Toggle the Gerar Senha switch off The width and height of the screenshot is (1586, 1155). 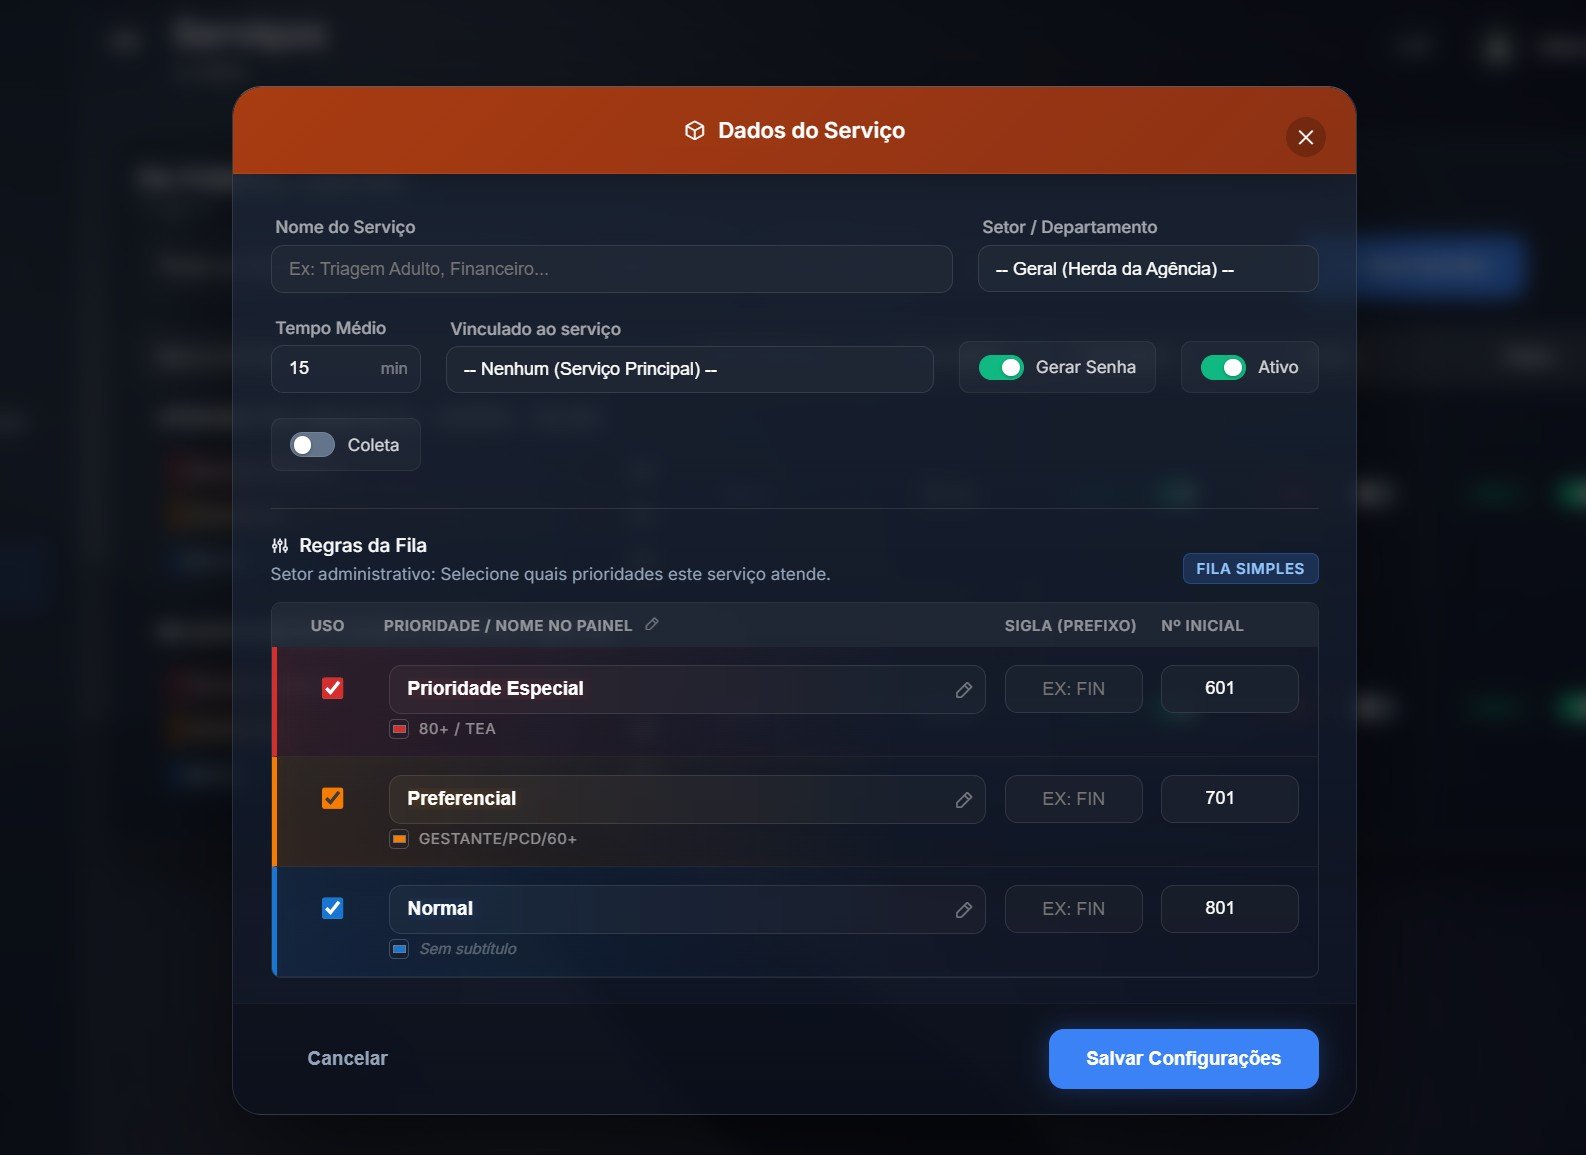tap(1001, 368)
